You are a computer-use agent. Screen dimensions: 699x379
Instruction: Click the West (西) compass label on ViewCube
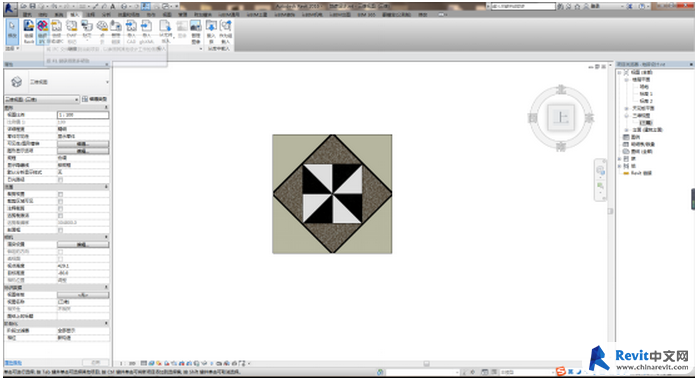[532, 118]
